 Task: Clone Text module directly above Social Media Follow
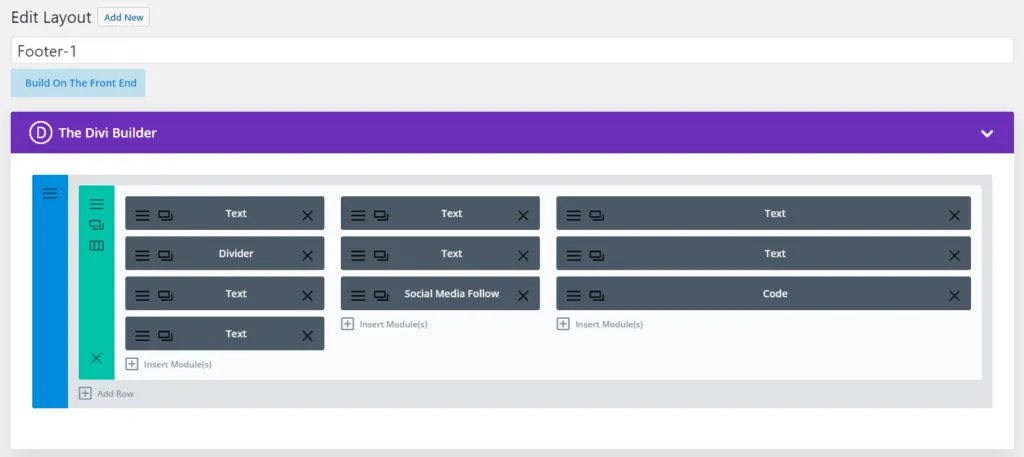coord(381,255)
